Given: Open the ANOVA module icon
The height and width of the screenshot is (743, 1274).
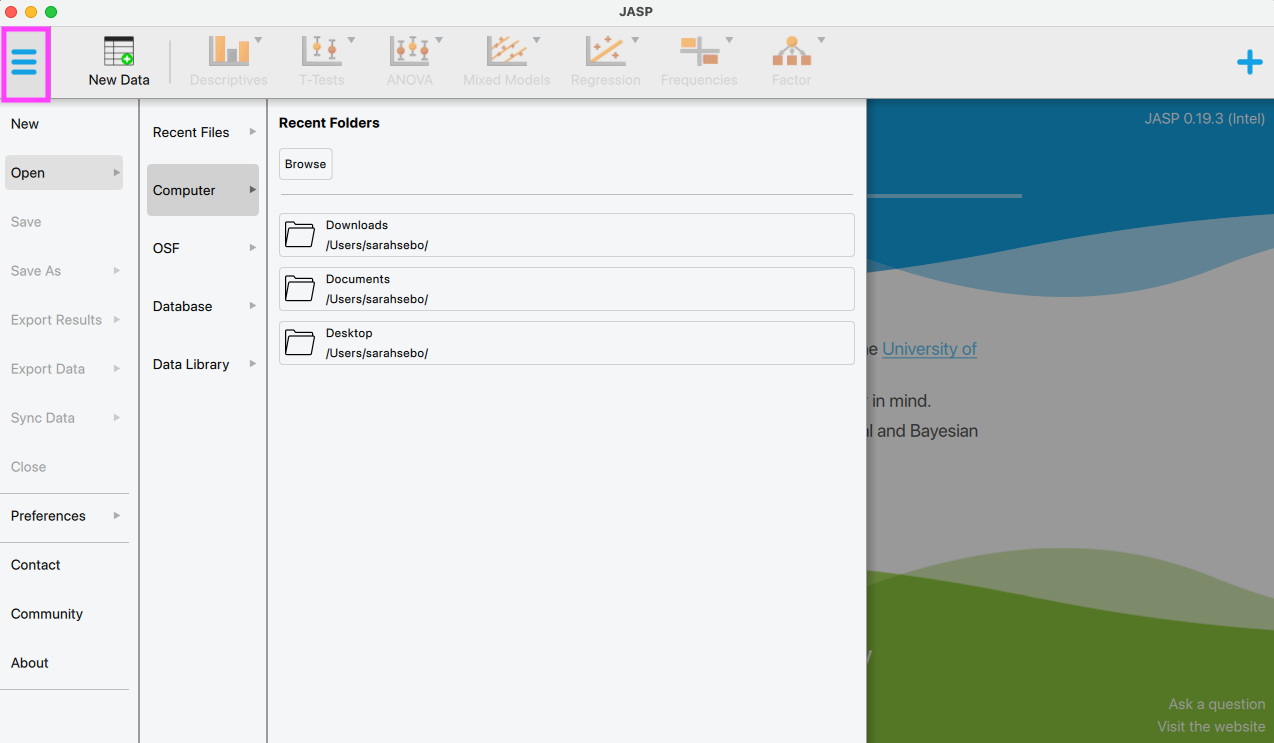Looking at the screenshot, I should click(x=410, y=53).
